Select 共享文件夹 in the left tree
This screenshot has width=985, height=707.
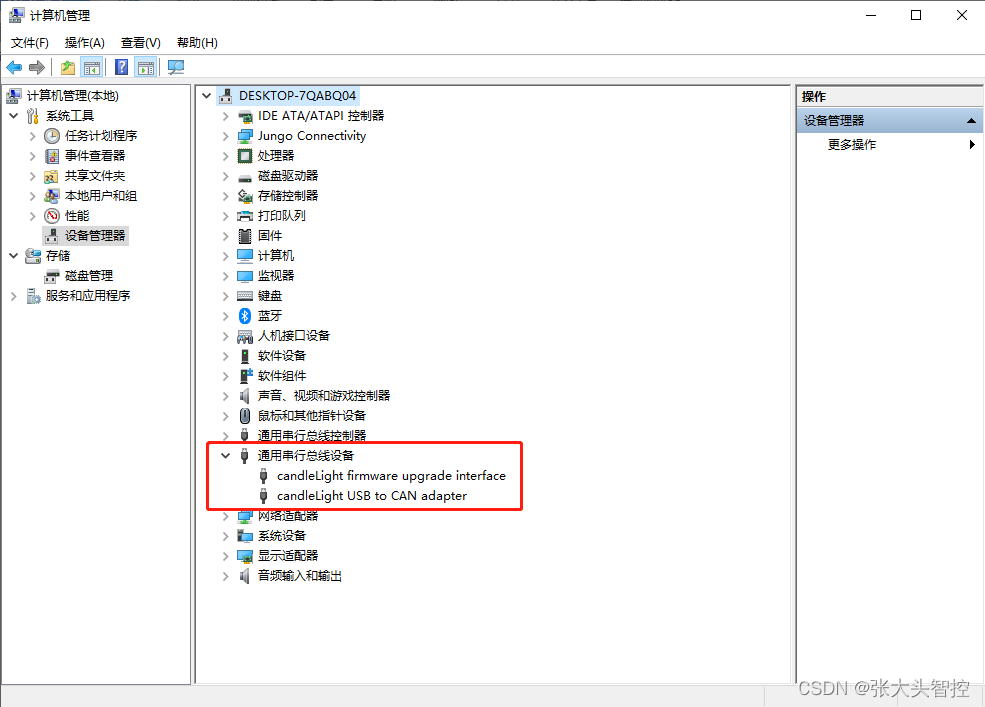pos(95,175)
